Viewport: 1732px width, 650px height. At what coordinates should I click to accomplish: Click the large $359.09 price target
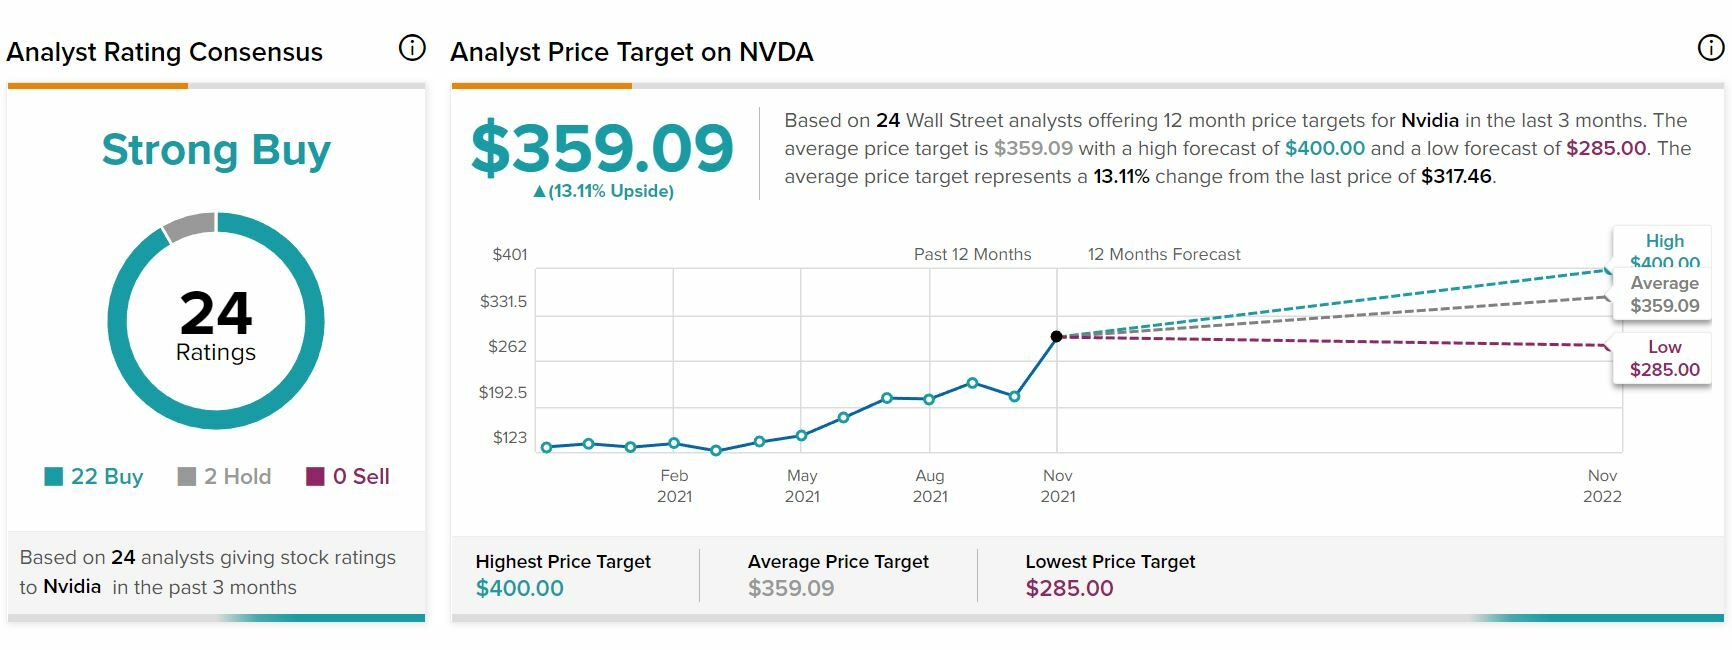click(x=602, y=148)
